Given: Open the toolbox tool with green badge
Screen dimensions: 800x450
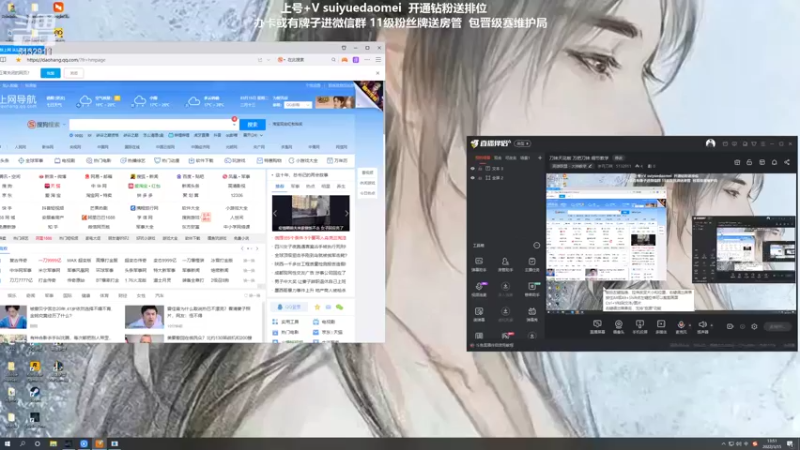Looking at the screenshot, I should [x=532, y=289].
